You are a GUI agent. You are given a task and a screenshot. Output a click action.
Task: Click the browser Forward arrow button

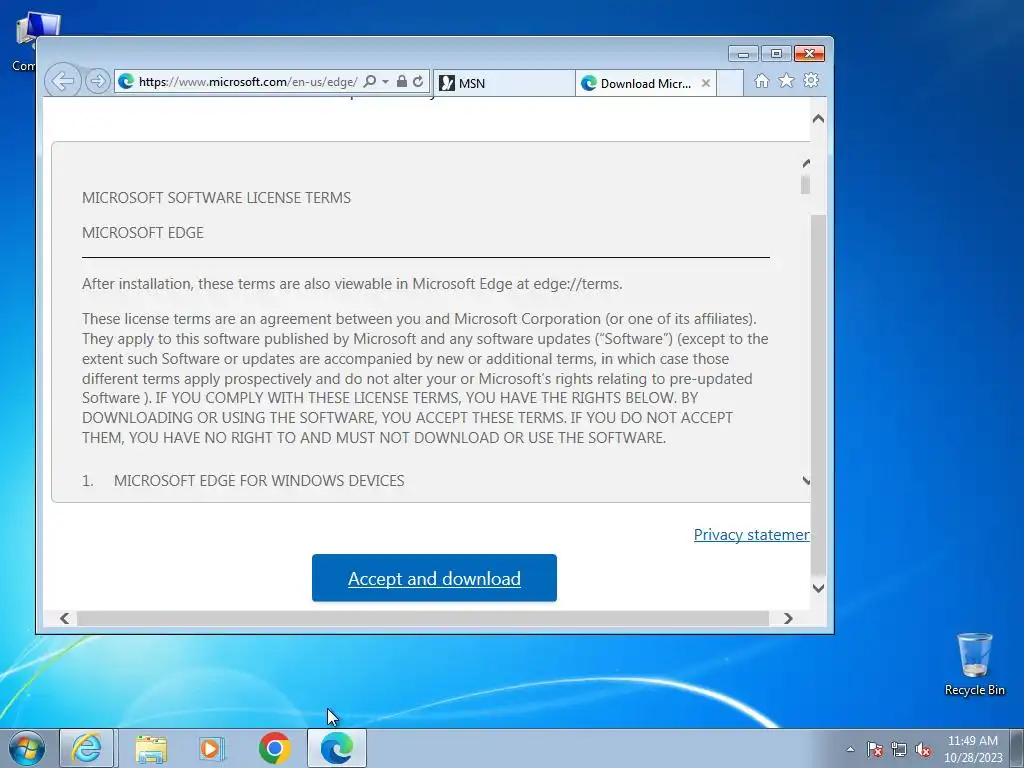tap(97, 81)
